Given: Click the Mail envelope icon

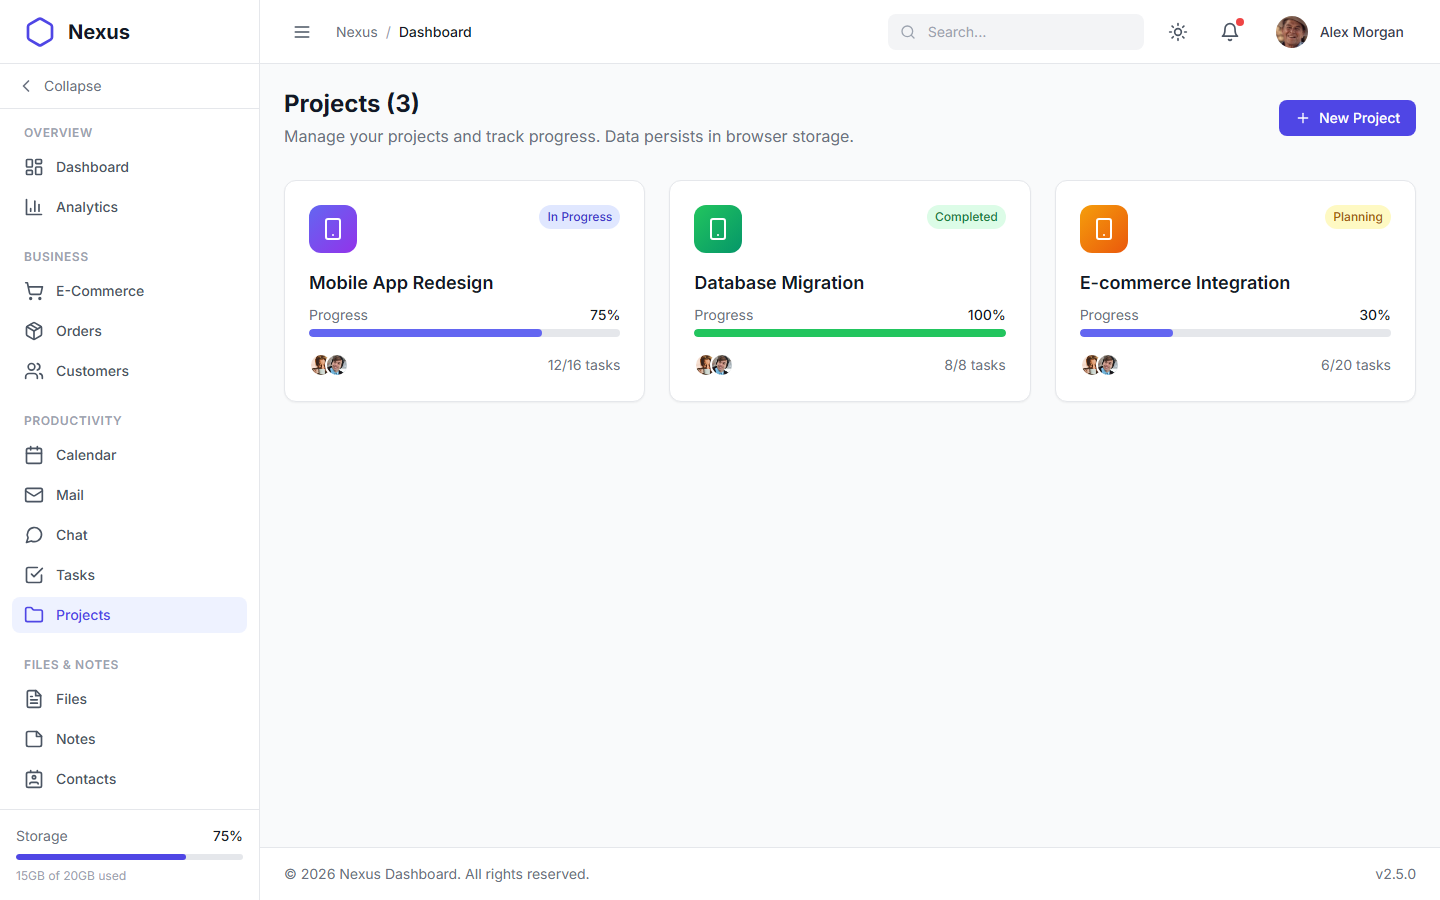Looking at the screenshot, I should click(34, 495).
